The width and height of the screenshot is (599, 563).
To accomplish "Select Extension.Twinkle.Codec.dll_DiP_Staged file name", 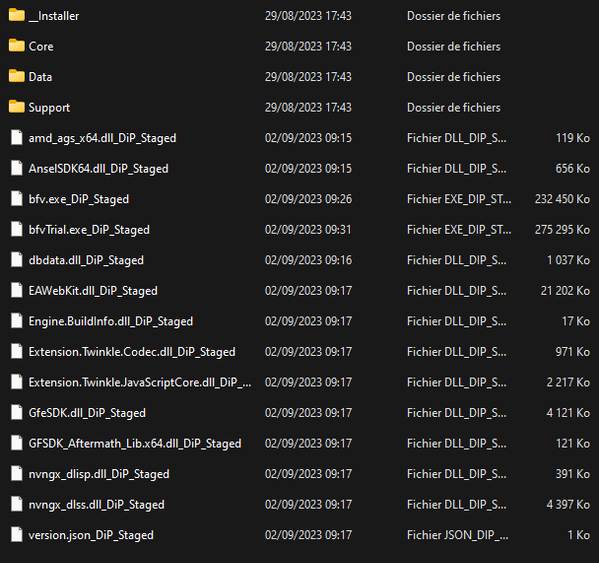I will click(x=132, y=352).
